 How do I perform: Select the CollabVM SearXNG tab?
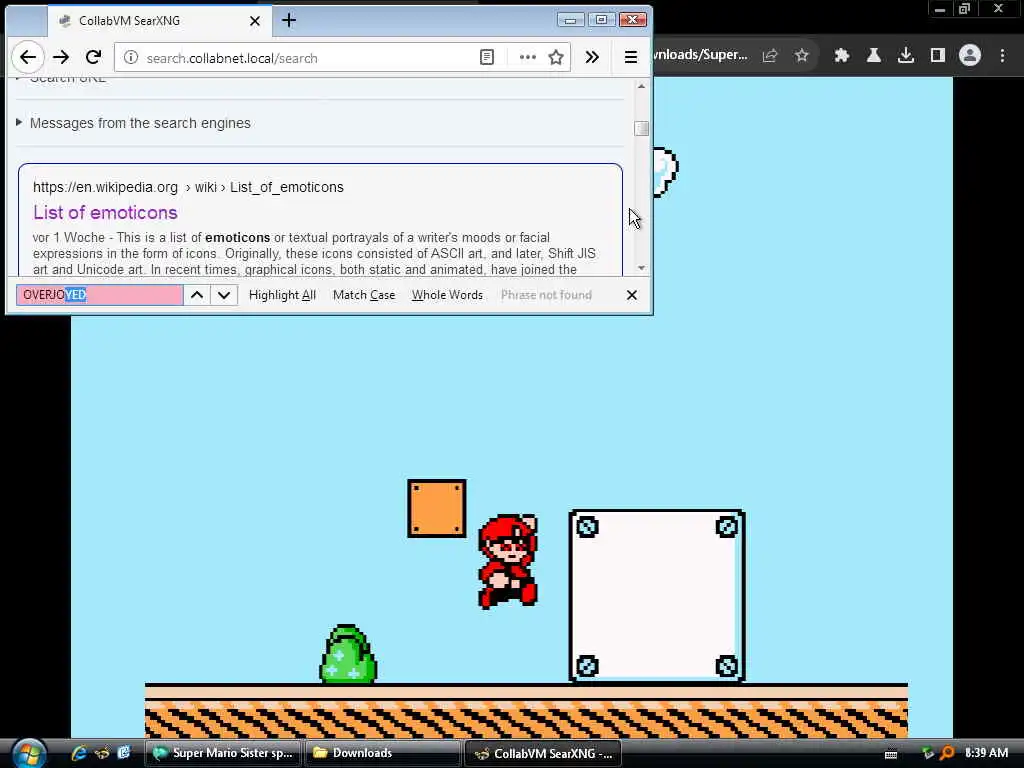[x=157, y=21]
